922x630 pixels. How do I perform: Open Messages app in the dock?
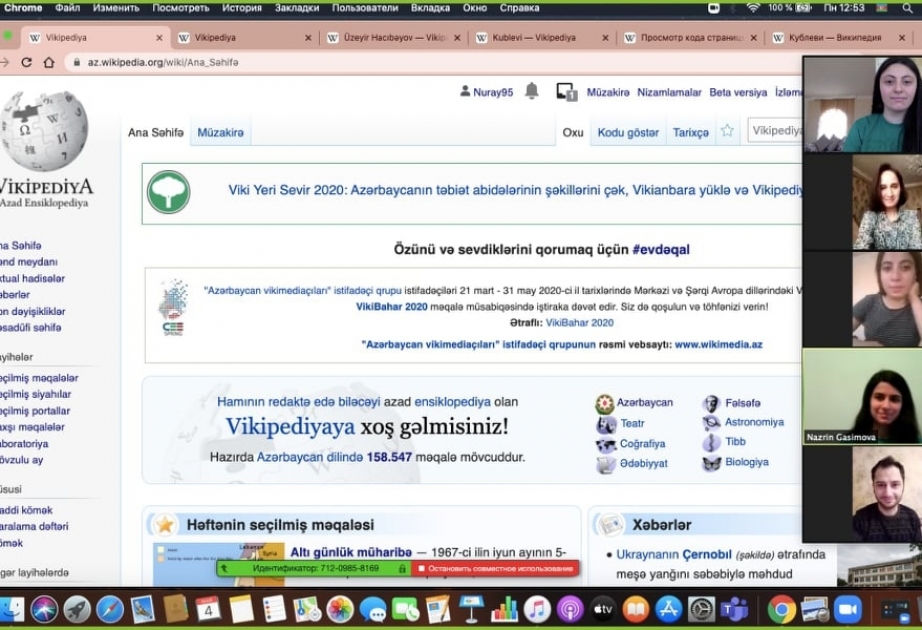pyautogui.click(x=372, y=609)
